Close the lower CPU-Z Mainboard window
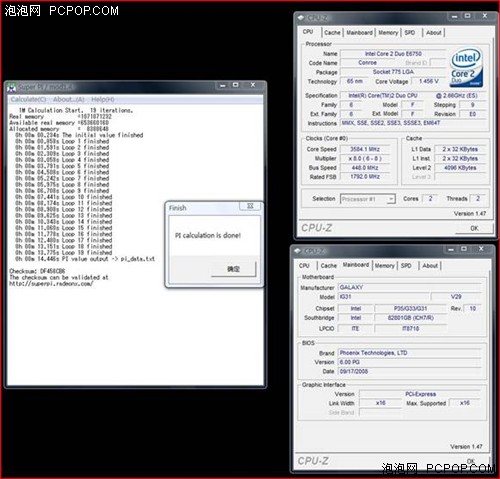Image resolution: width=500 pixels, height=479 pixels. (481, 249)
